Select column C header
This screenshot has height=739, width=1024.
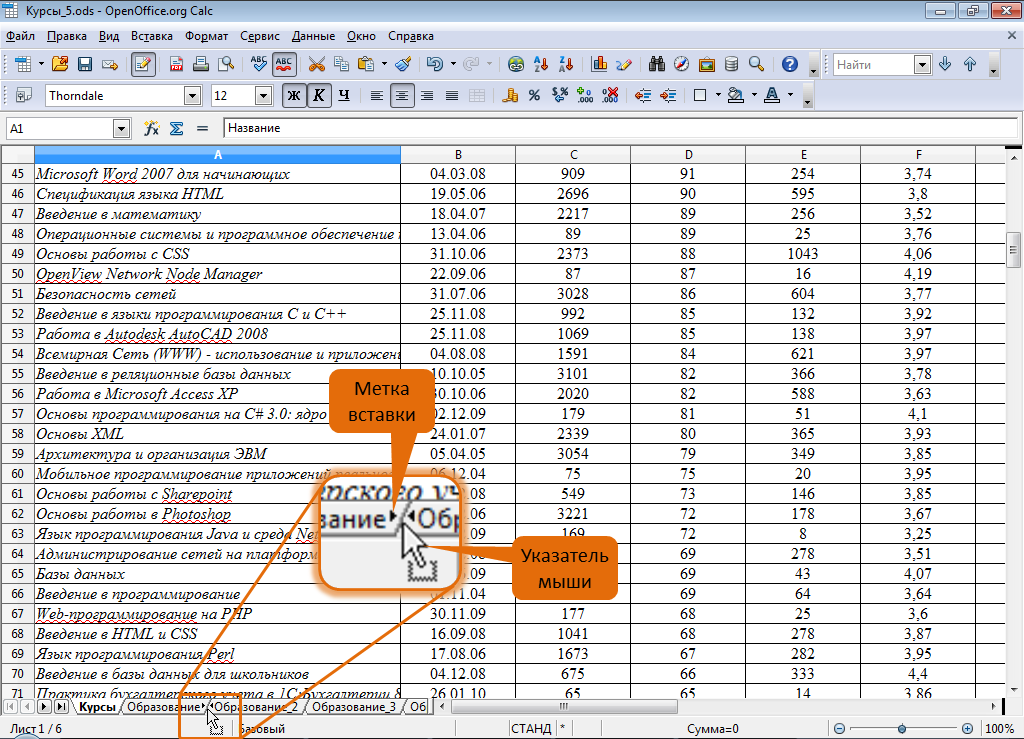(573, 155)
